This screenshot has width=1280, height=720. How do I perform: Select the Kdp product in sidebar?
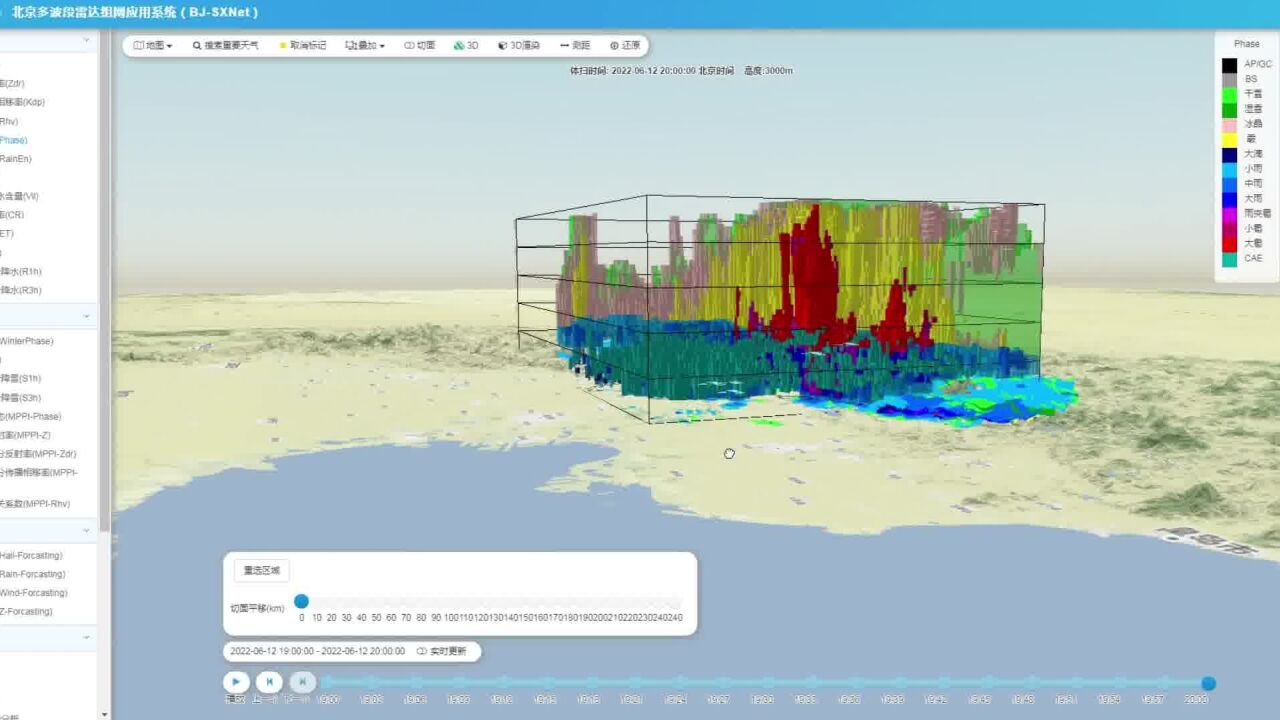[x=23, y=102]
